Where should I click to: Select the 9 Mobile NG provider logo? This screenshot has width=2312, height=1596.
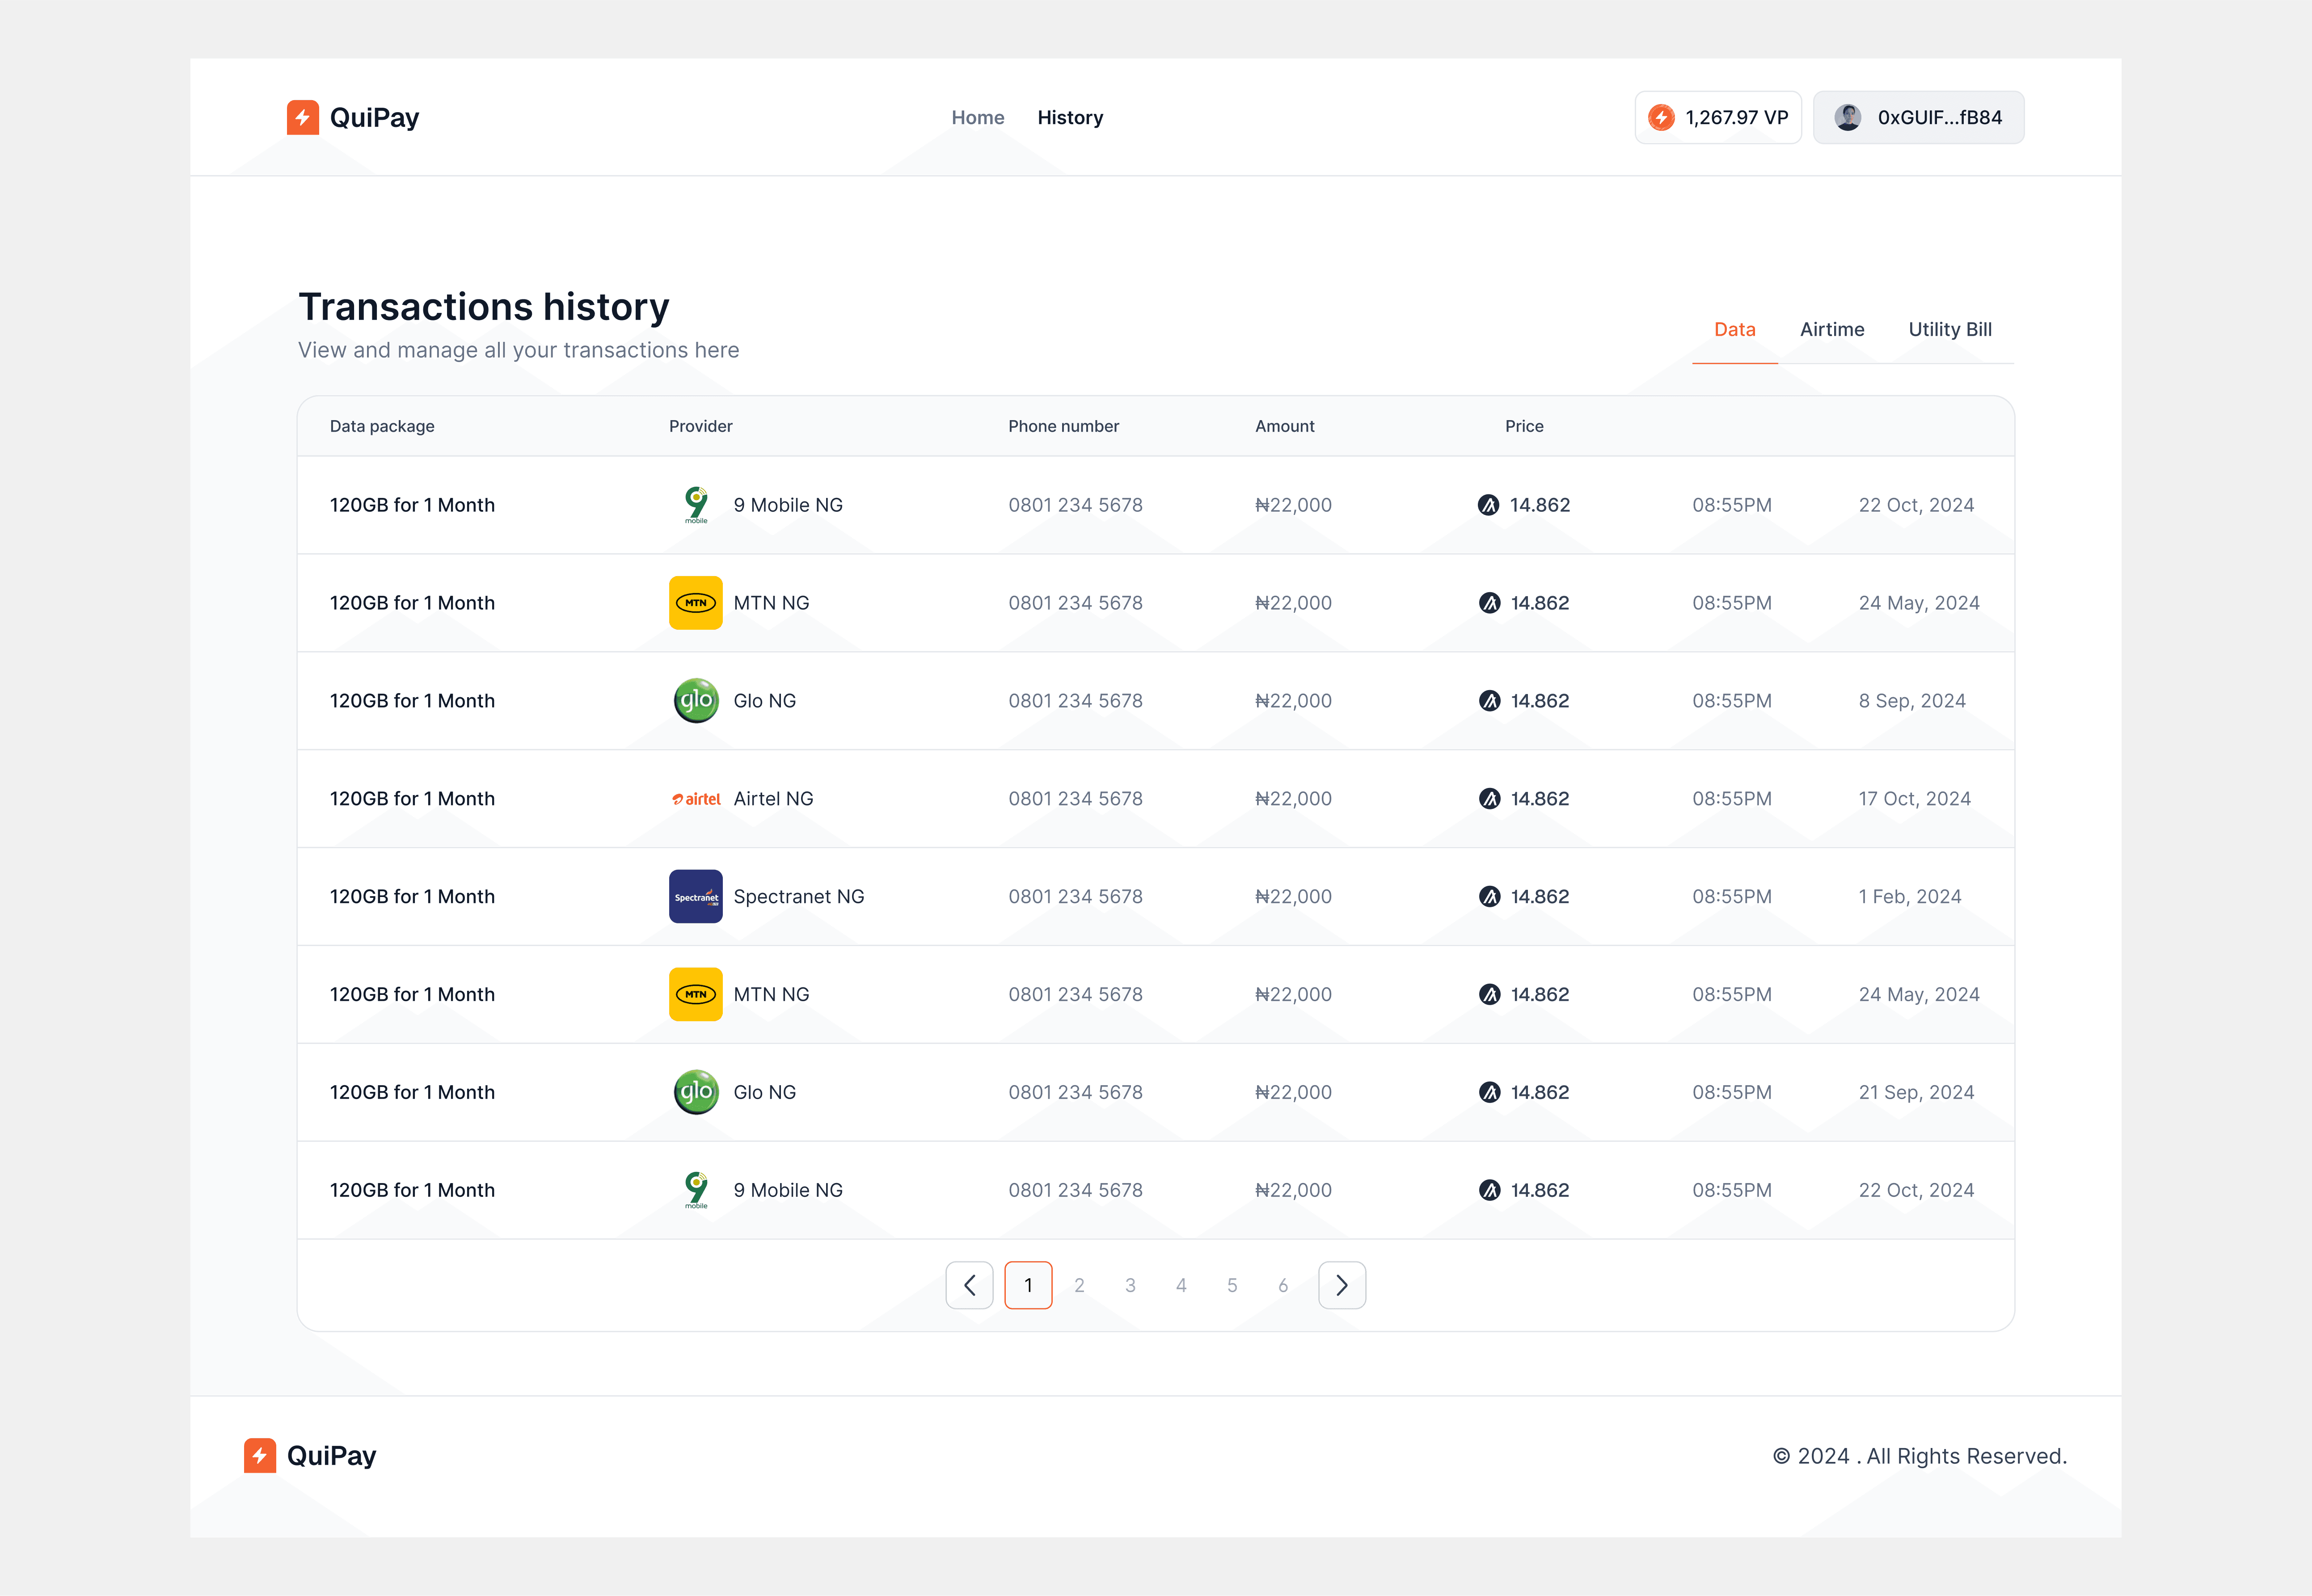coord(695,504)
